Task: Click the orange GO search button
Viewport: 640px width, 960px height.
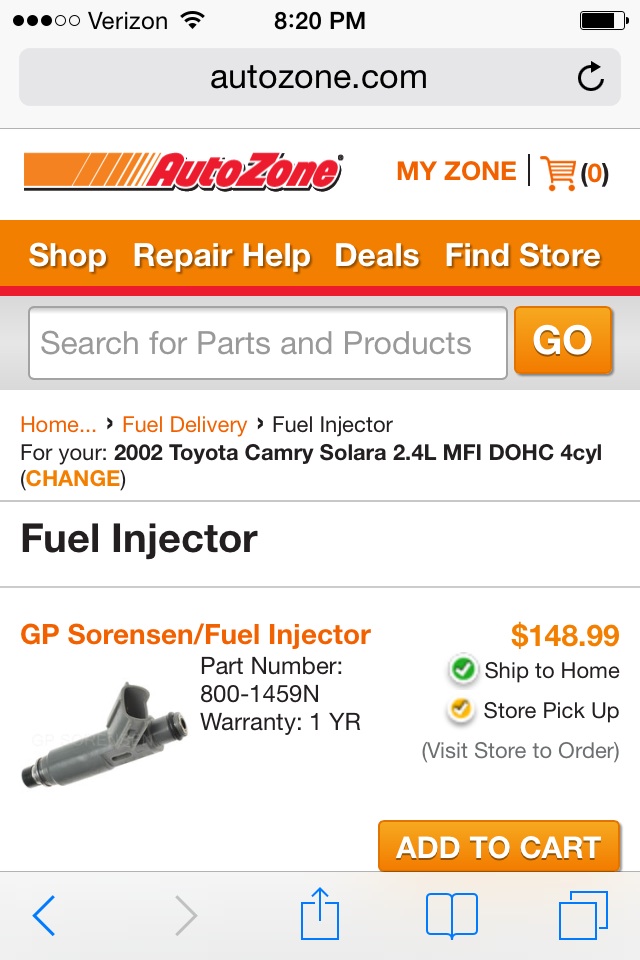Action: (x=563, y=340)
